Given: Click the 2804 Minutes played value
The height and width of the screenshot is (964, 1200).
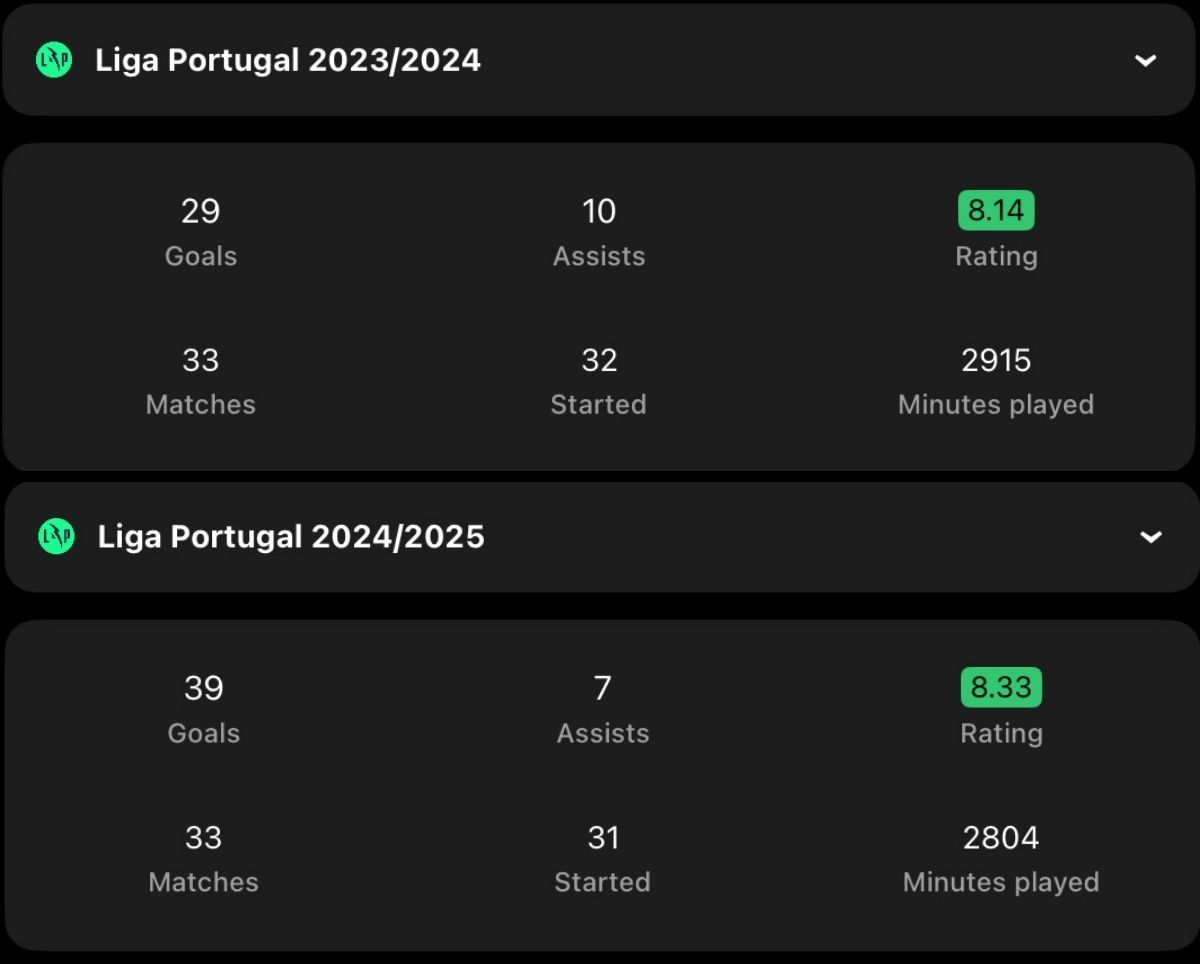Looking at the screenshot, I should coord(1001,837).
